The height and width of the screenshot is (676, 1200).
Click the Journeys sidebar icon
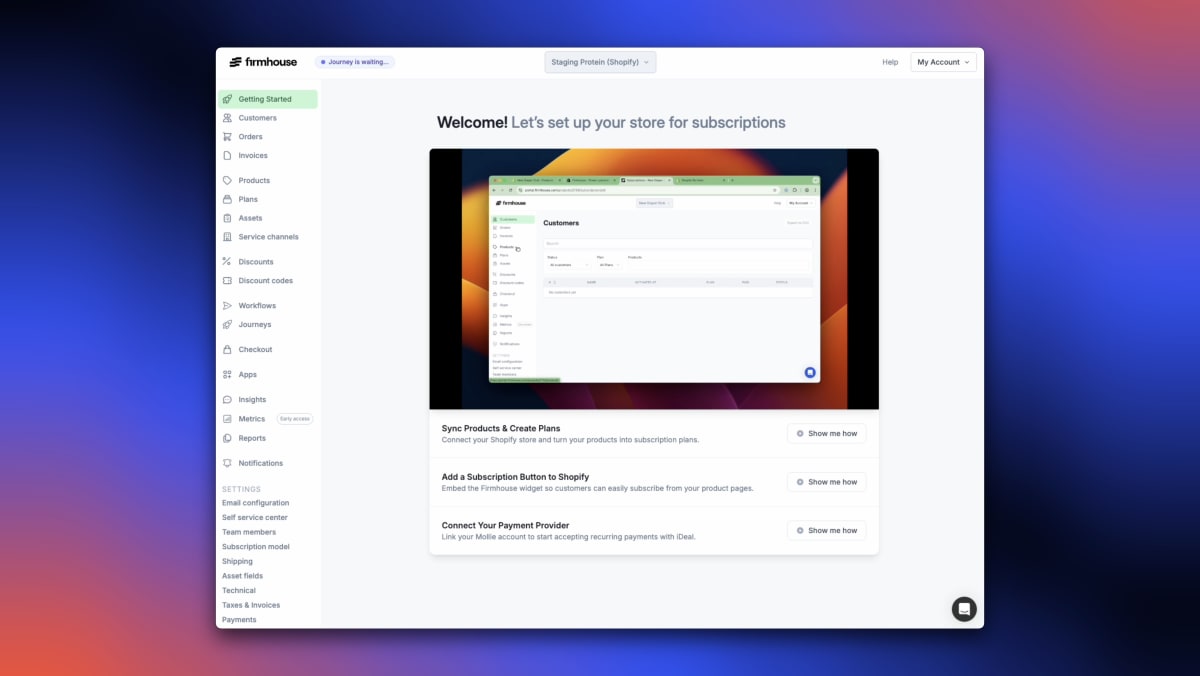228,325
